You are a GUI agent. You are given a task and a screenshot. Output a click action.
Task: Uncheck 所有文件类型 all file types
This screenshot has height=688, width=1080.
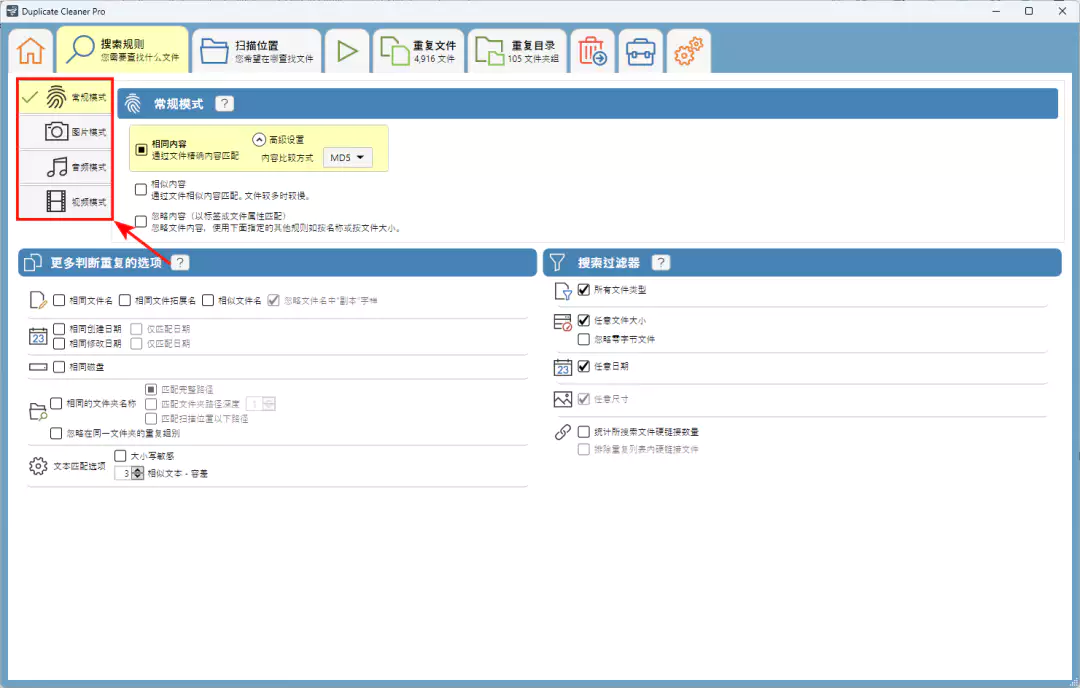pos(584,290)
